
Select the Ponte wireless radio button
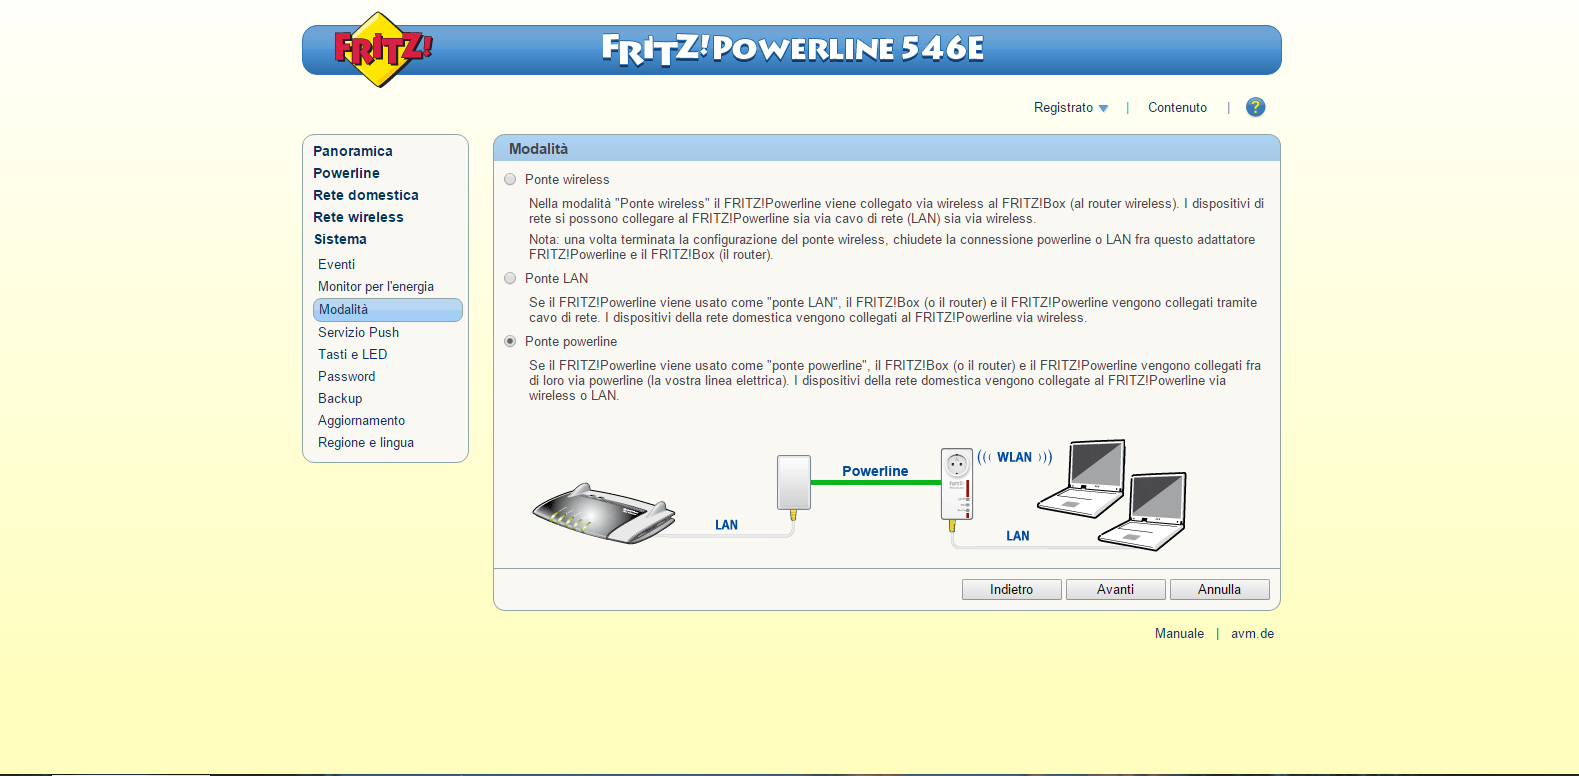(510, 180)
